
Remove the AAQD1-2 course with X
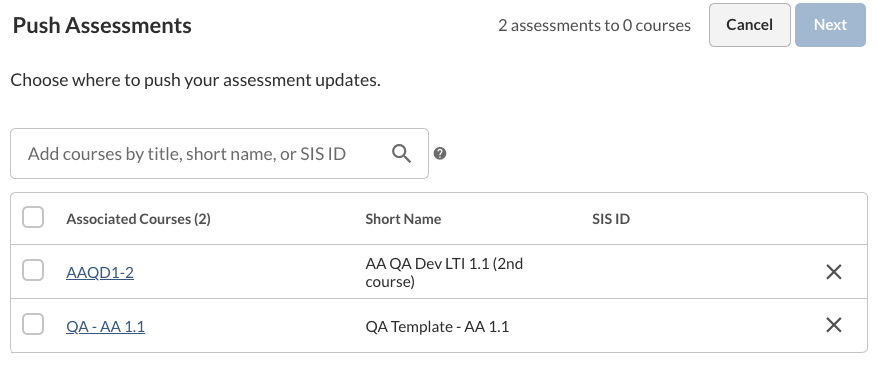point(834,272)
